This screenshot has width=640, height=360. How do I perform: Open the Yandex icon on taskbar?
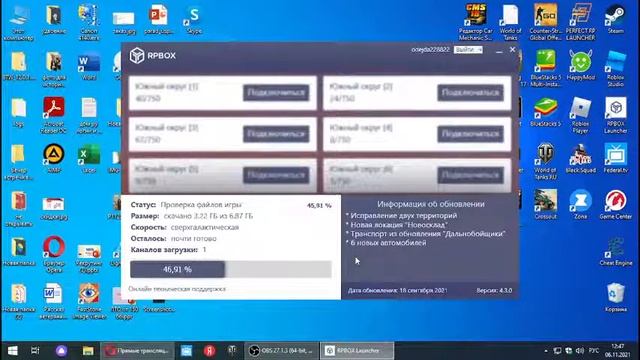[209, 351]
